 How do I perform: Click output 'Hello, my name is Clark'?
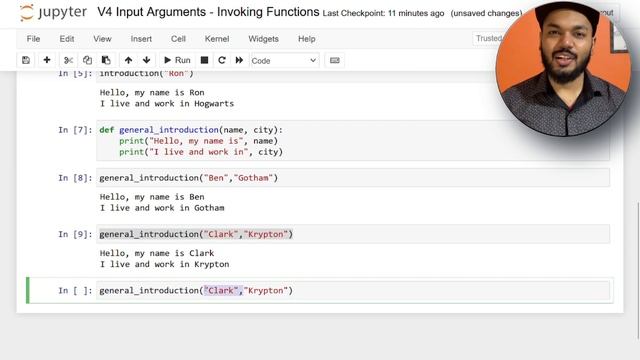click(157, 253)
